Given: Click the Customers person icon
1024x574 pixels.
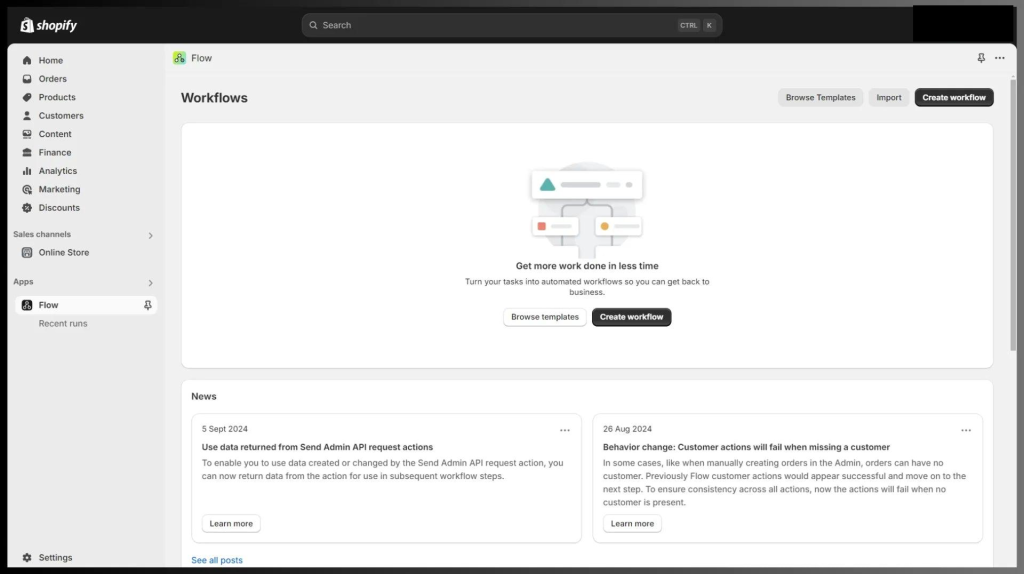Looking at the screenshot, I should [27, 116].
